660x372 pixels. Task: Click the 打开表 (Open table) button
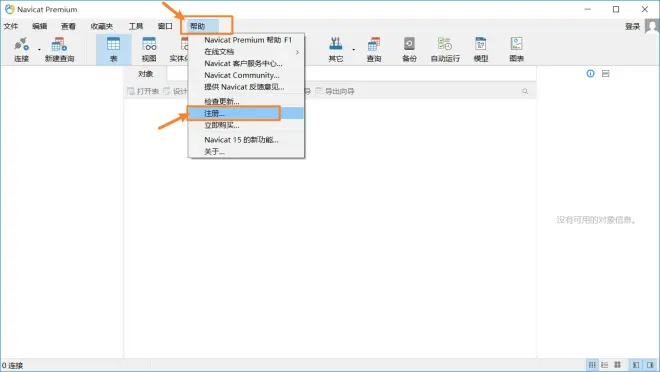pyautogui.click(x=143, y=91)
